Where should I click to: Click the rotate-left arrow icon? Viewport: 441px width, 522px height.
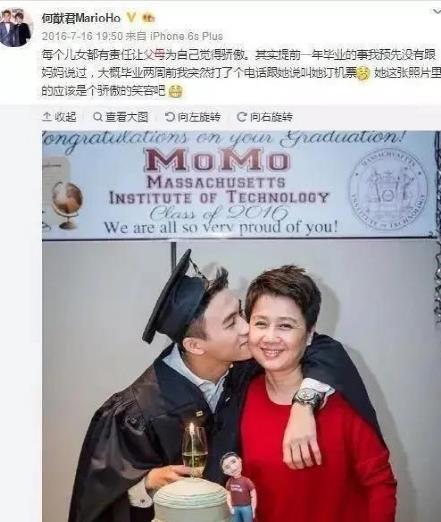(x=170, y=117)
